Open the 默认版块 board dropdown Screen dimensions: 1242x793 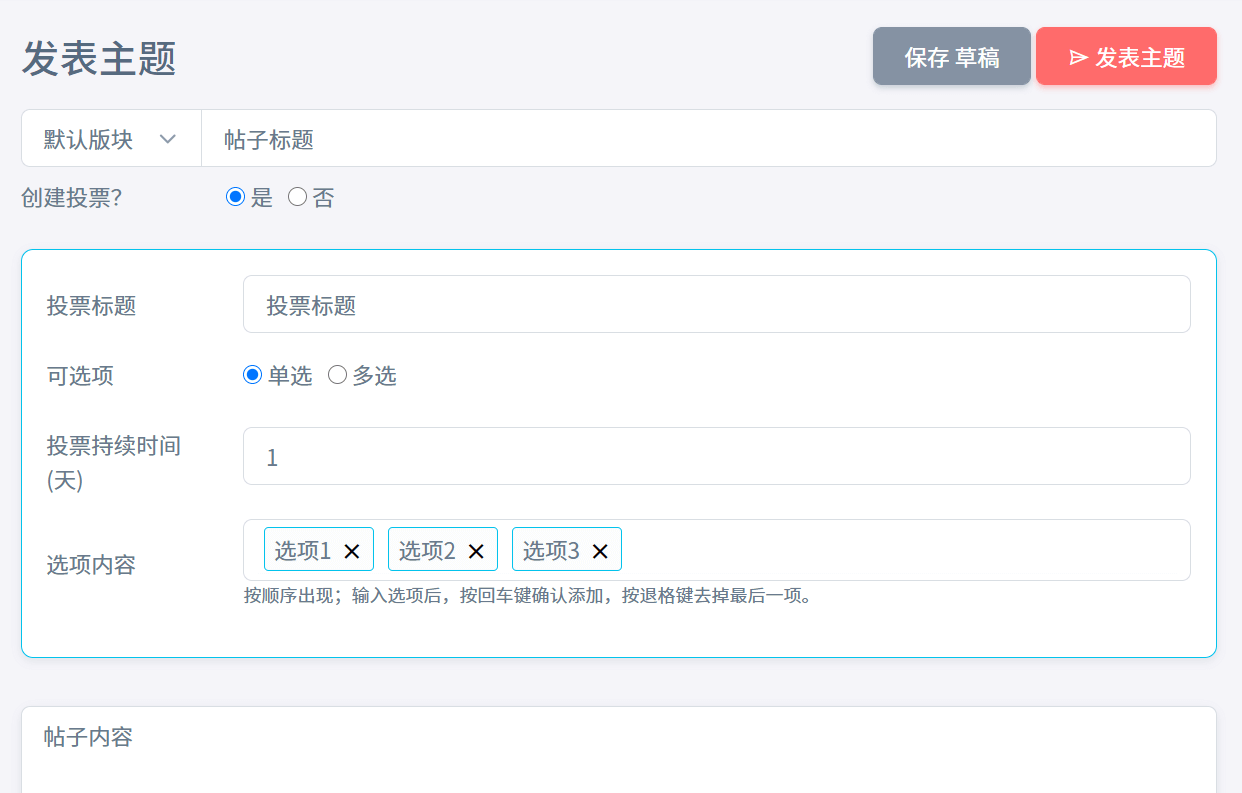click(x=111, y=139)
